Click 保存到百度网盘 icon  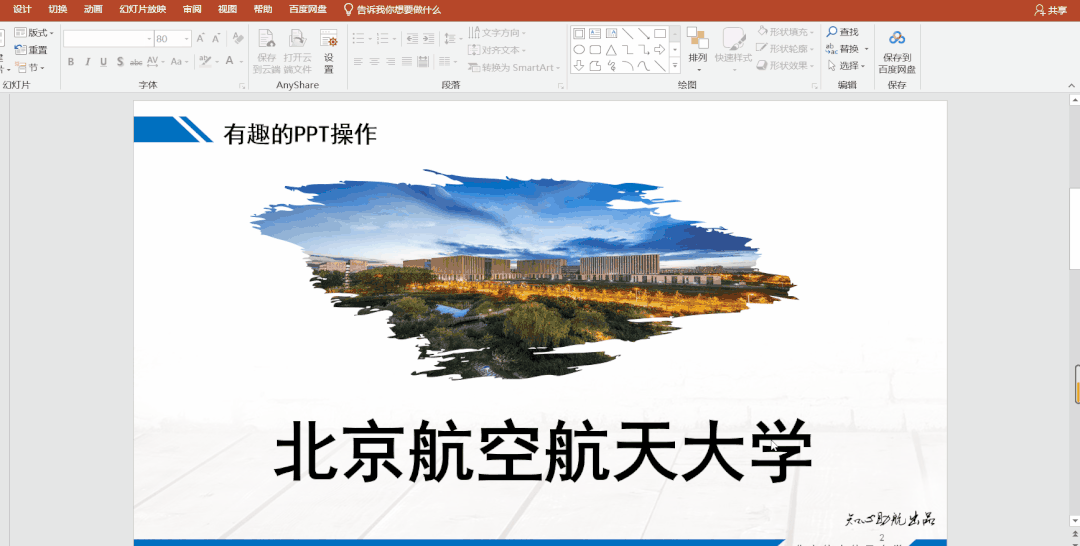[897, 51]
